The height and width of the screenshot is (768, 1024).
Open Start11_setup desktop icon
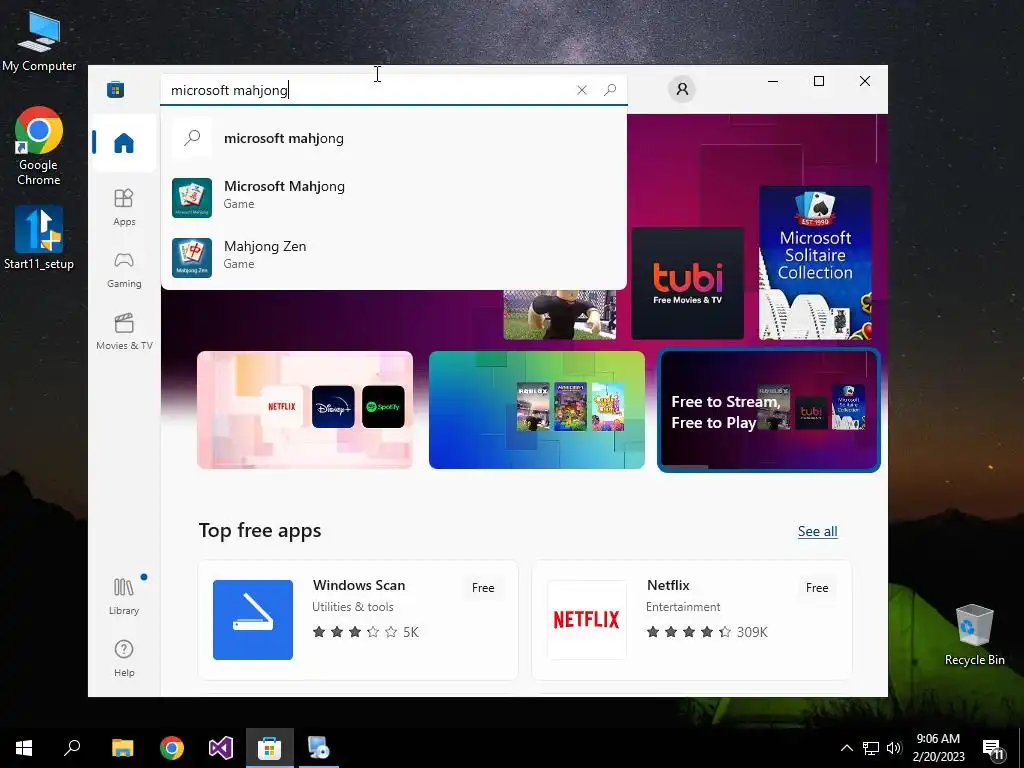point(39,238)
